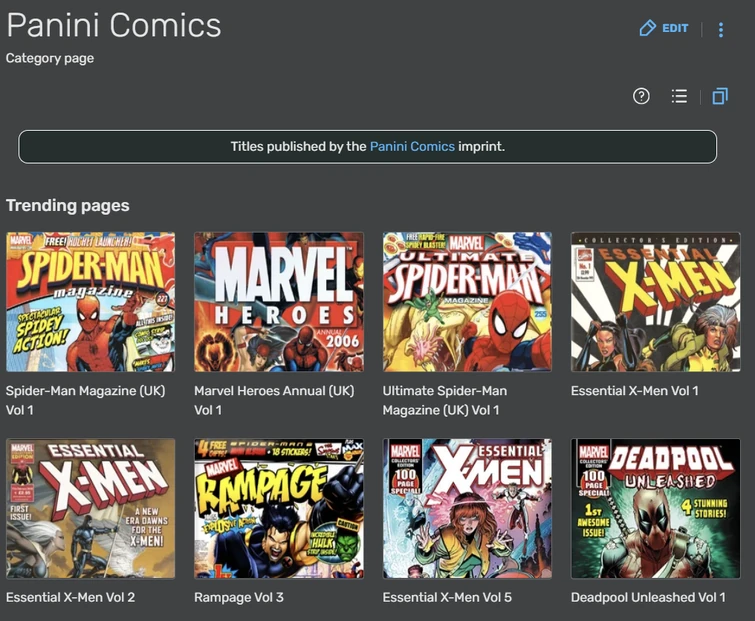Click the help question mark icon

641,96
